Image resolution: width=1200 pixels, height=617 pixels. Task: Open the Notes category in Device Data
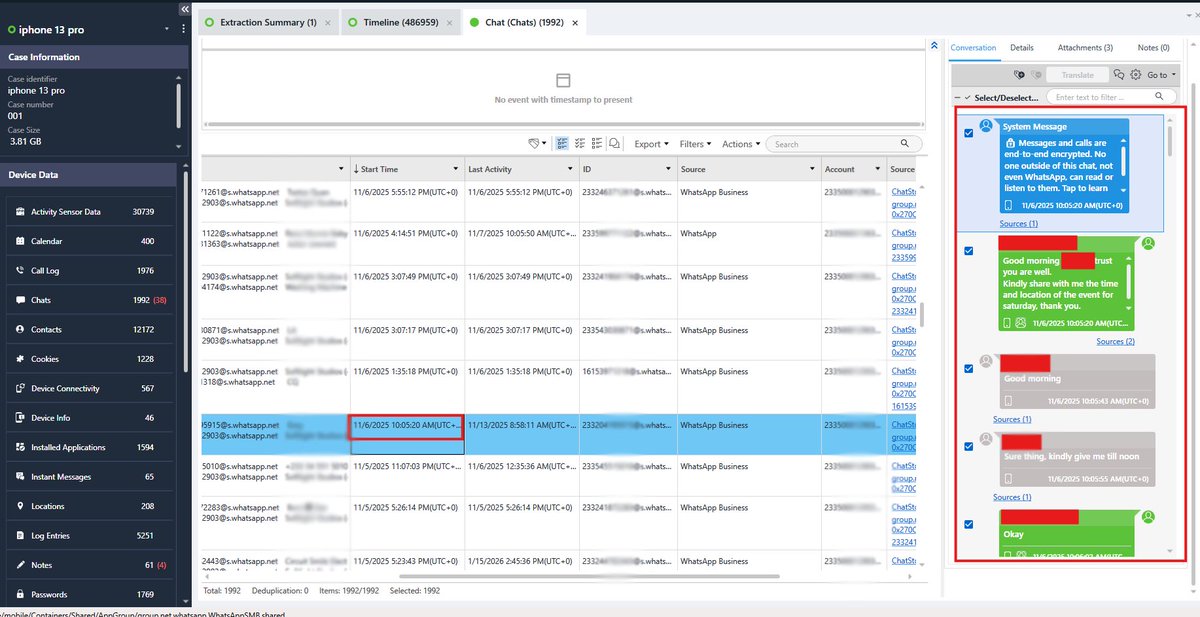pyautogui.click(x=88, y=565)
